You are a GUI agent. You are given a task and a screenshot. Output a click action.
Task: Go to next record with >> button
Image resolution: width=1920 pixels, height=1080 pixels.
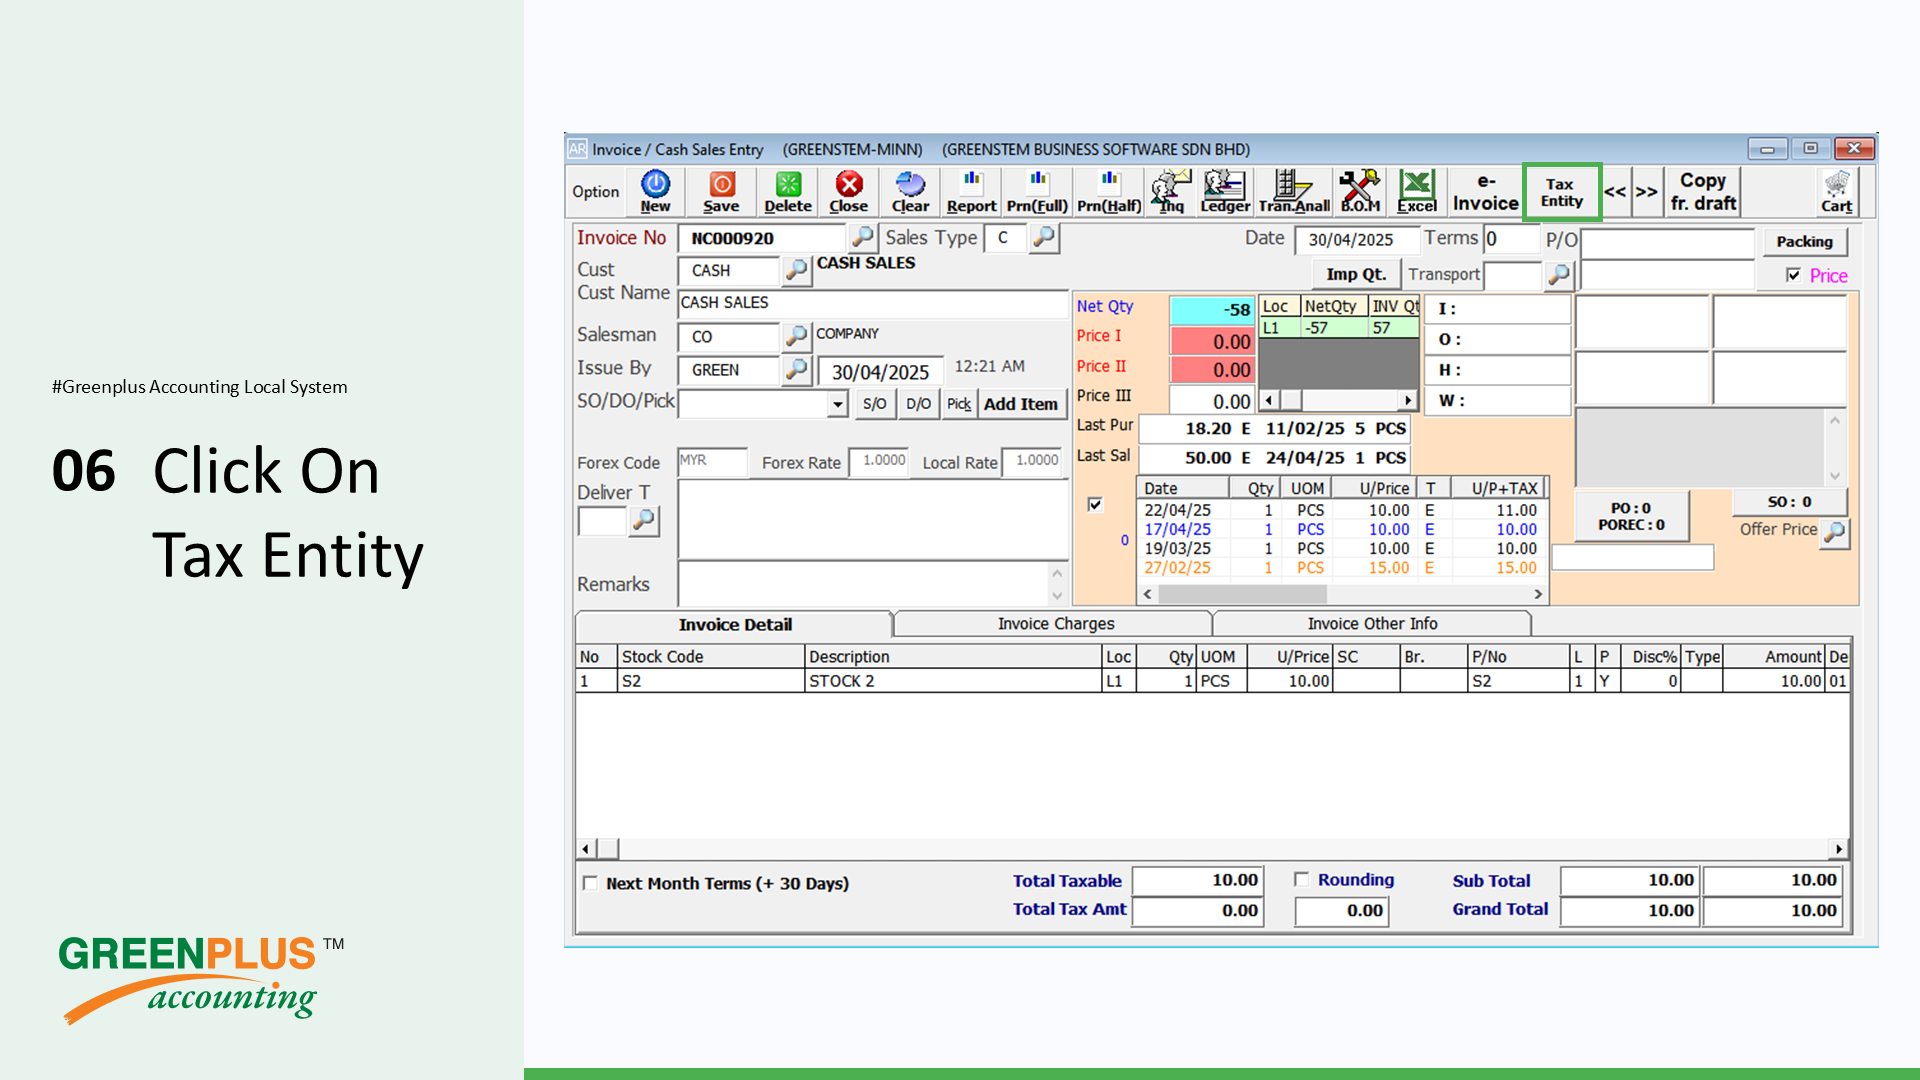point(1646,192)
